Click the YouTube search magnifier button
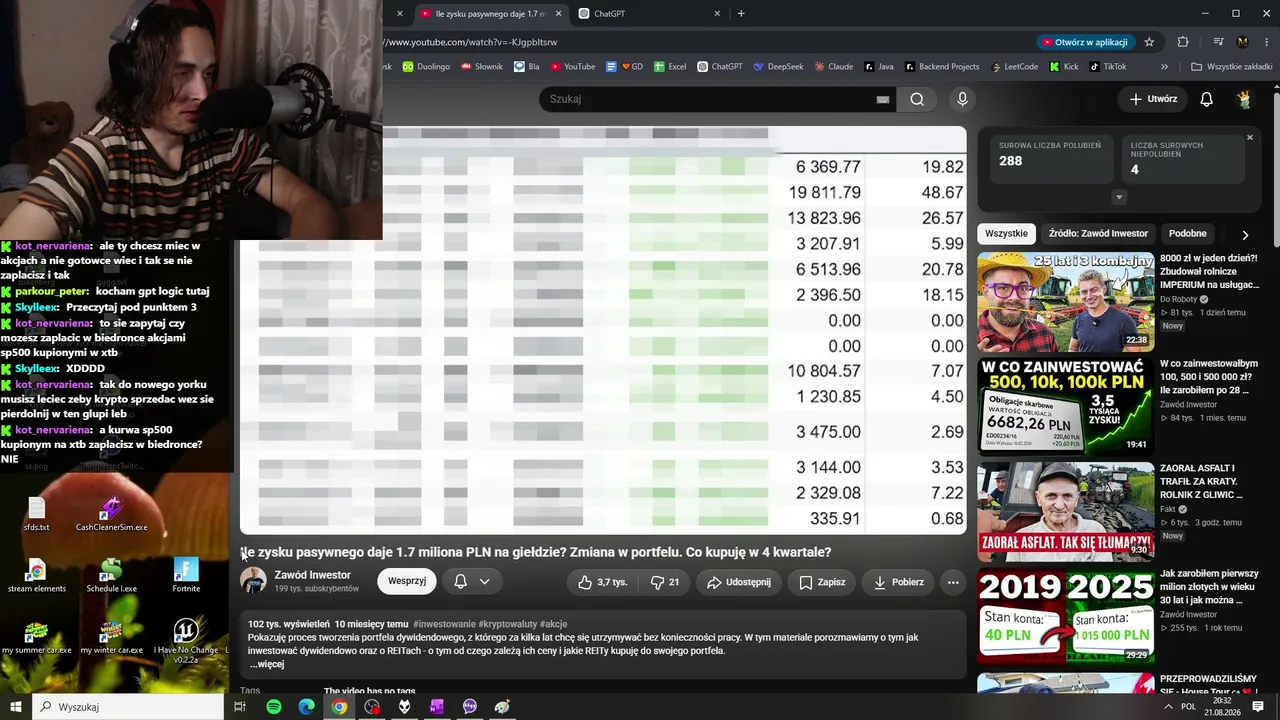Image resolution: width=1280 pixels, height=720 pixels. (917, 99)
